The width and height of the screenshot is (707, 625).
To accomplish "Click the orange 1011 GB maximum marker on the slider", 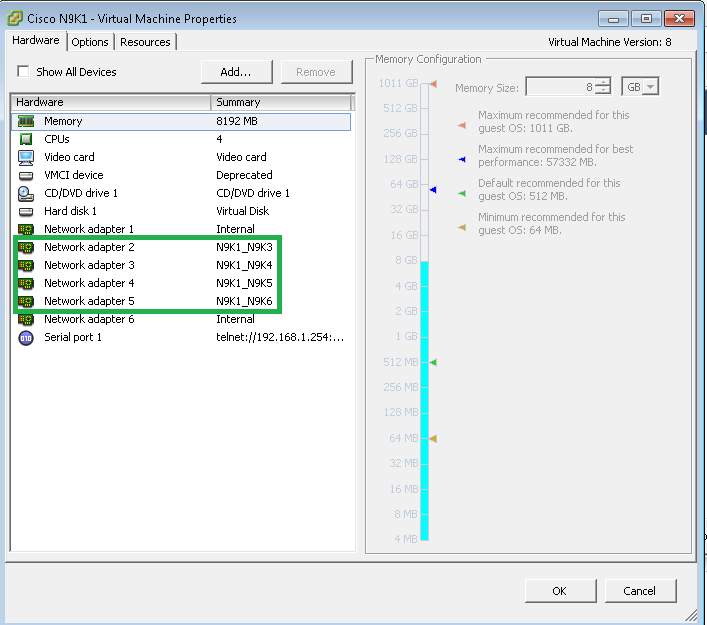I will [x=433, y=83].
